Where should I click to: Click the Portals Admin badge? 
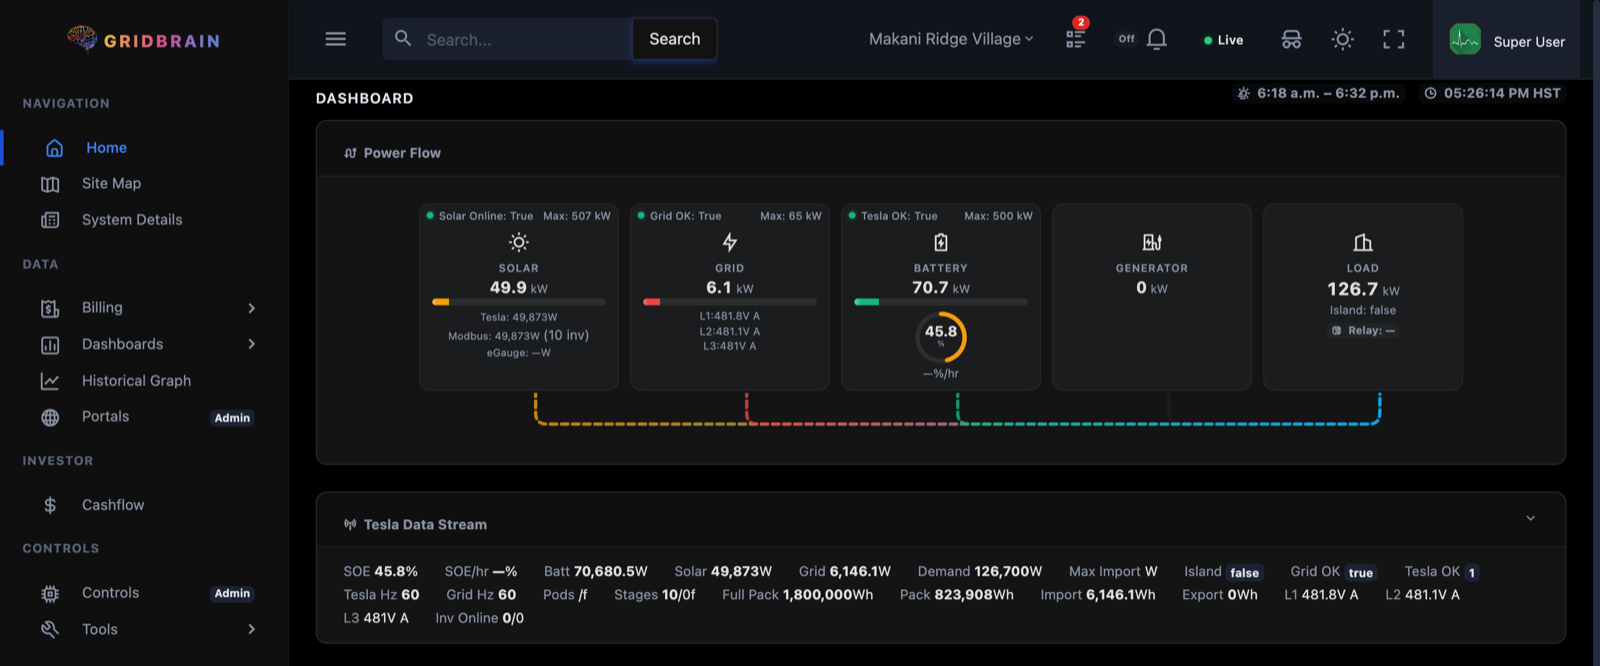click(232, 418)
